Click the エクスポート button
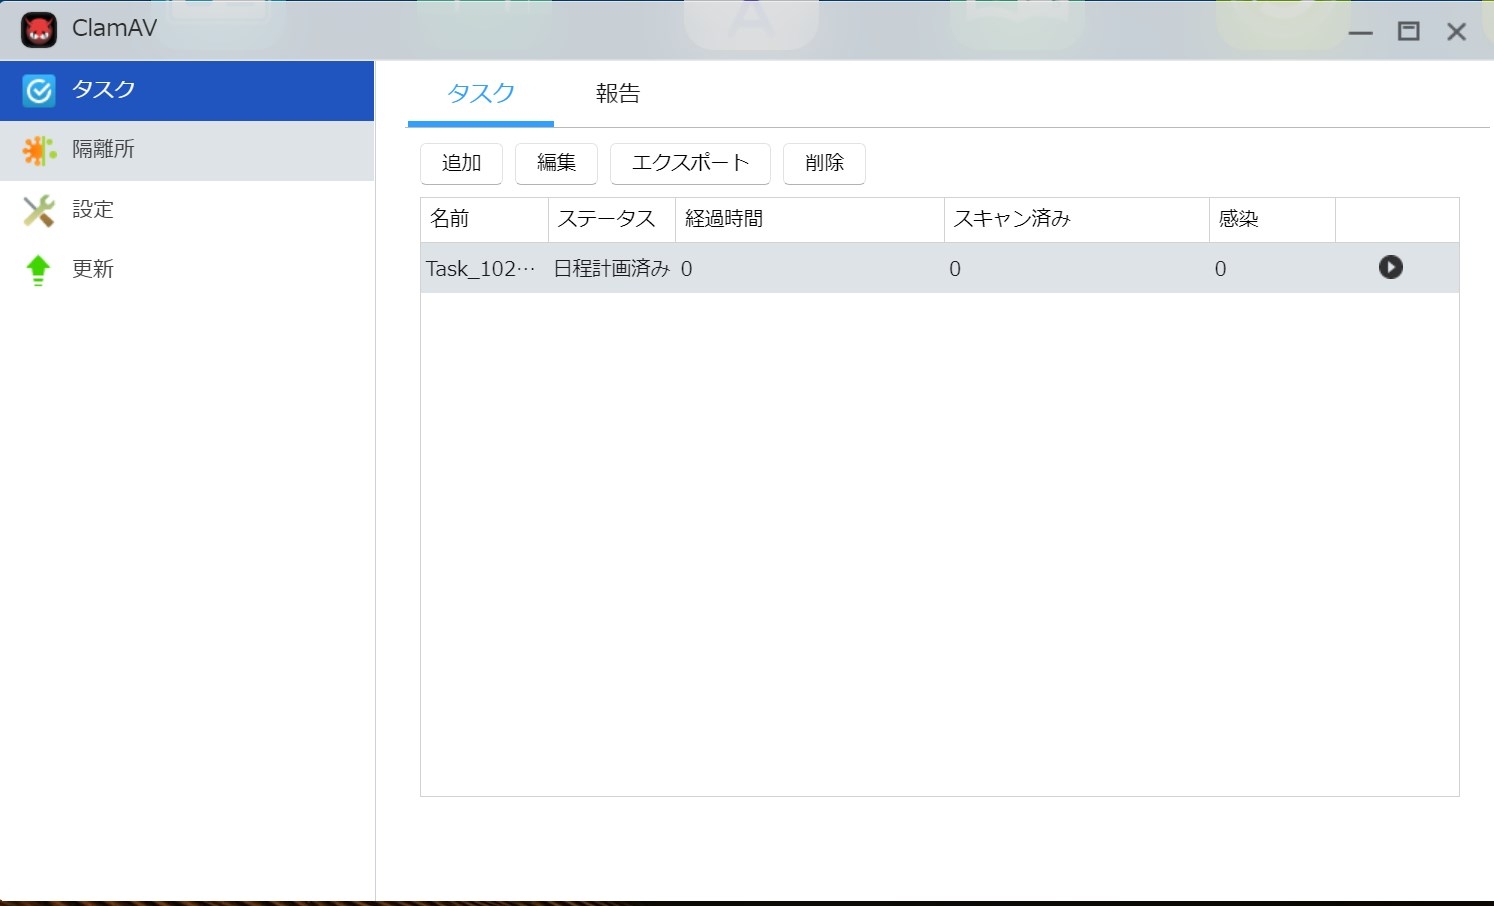The height and width of the screenshot is (906, 1494). tap(690, 163)
